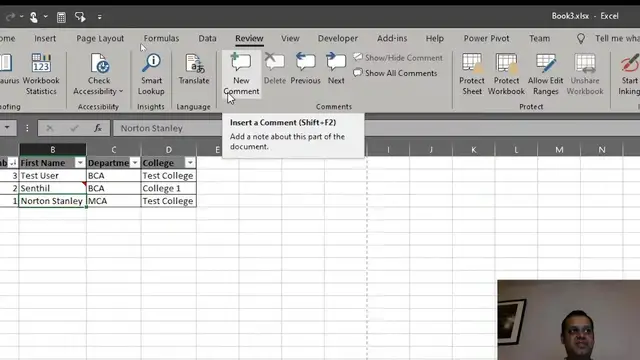Image resolution: width=640 pixels, height=360 pixels.
Task: Select column D header
Action: pyautogui.click(x=169, y=150)
